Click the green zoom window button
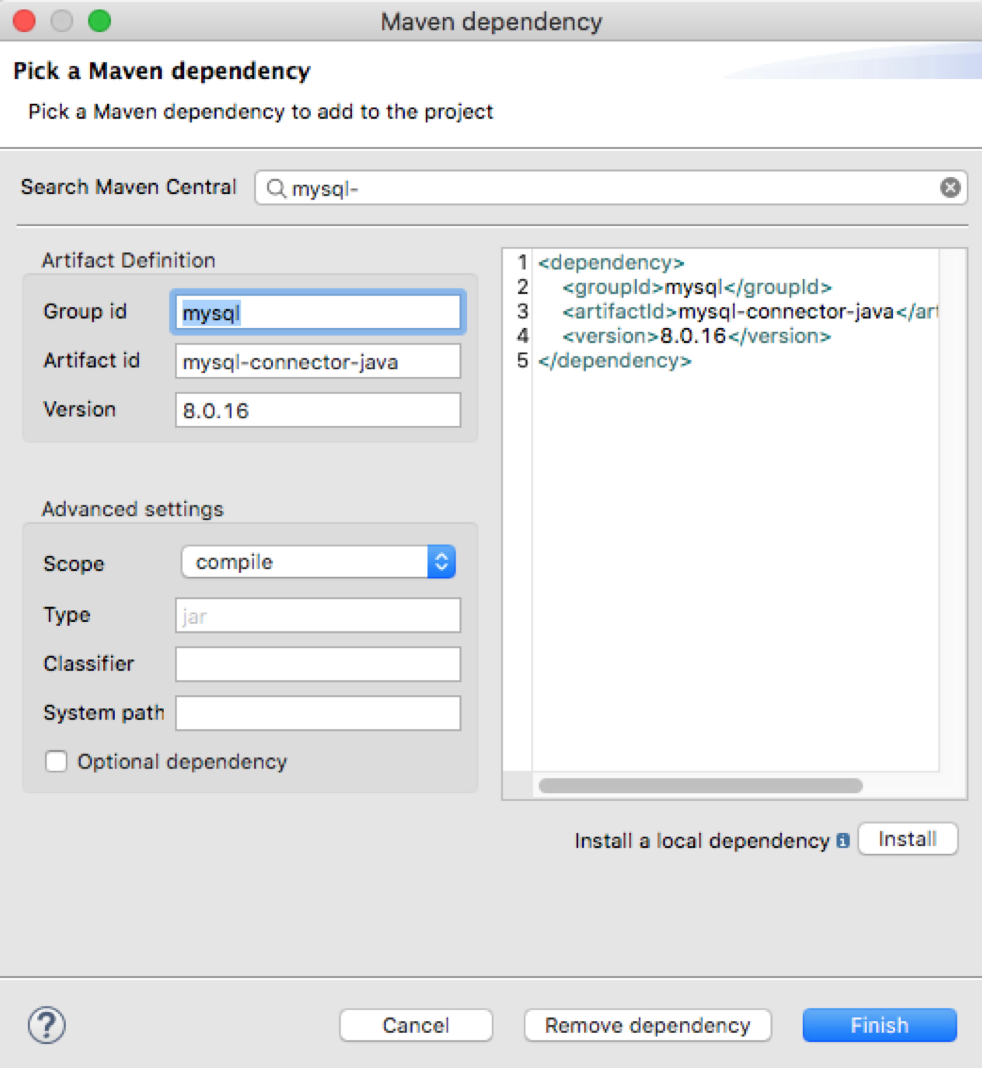Image resolution: width=982 pixels, height=1068 pixels. click(x=99, y=21)
